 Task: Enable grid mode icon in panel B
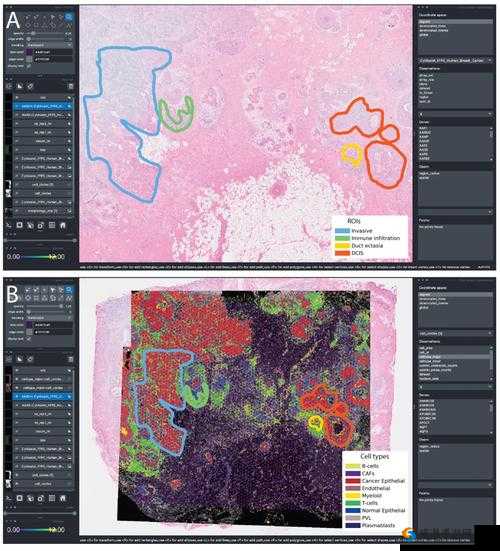[52, 498]
